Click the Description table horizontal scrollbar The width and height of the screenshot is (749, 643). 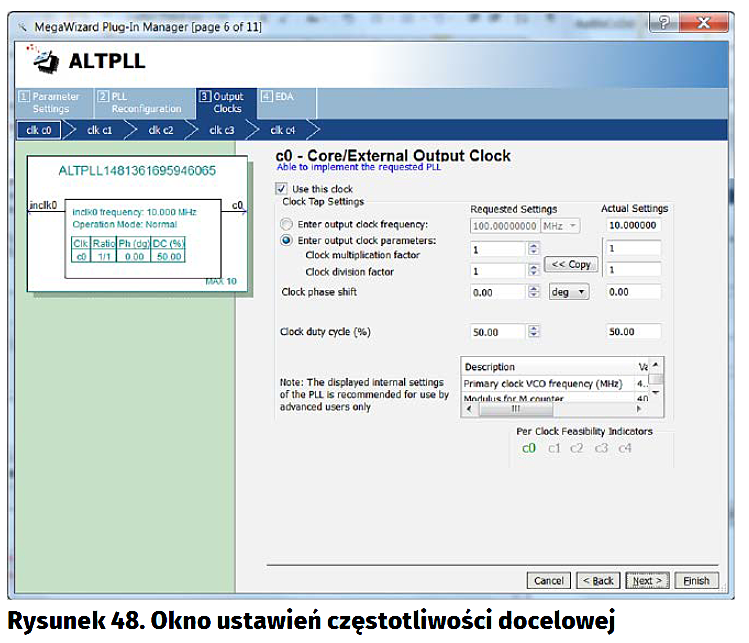[550, 408]
